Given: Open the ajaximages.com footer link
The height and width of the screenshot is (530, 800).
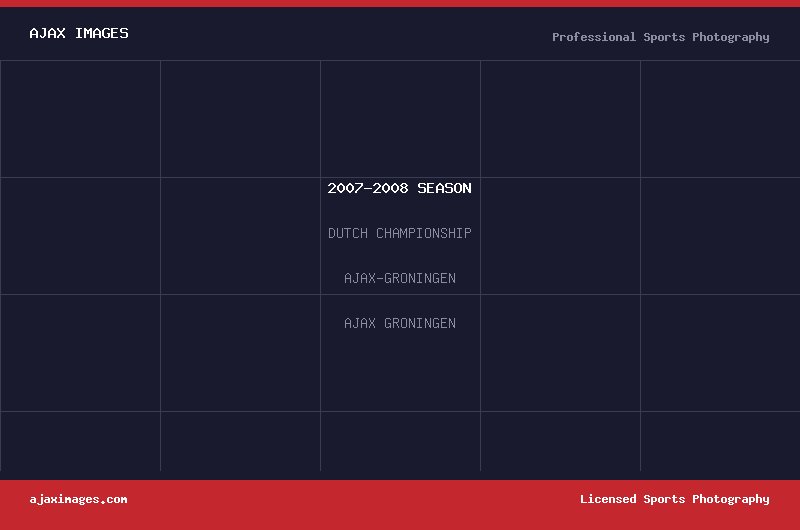Looking at the screenshot, I should pyautogui.click(x=78, y=499).
